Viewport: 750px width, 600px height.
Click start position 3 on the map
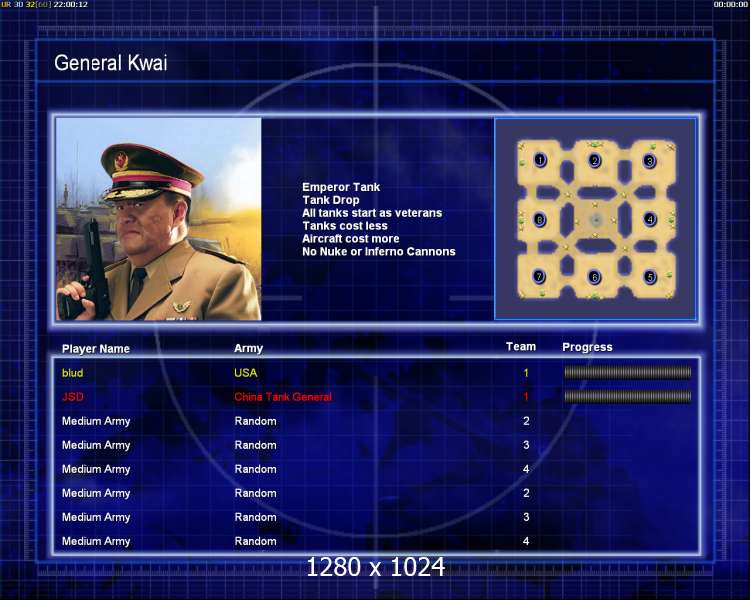(650, 161)
